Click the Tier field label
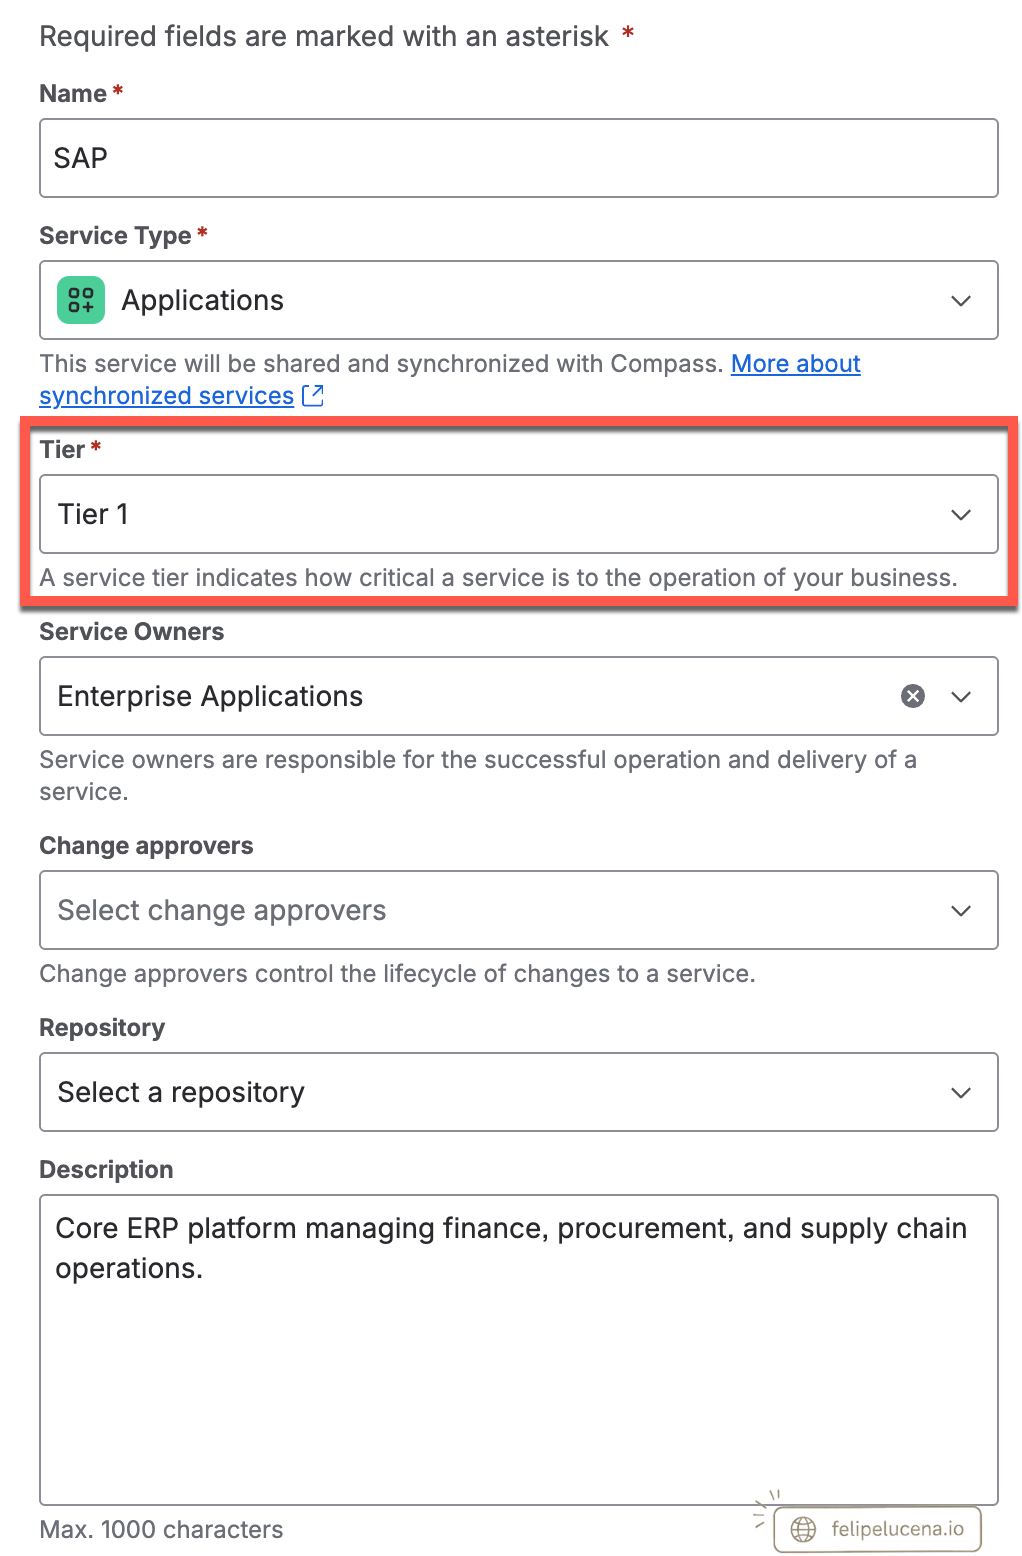 [x=62, y=449]
